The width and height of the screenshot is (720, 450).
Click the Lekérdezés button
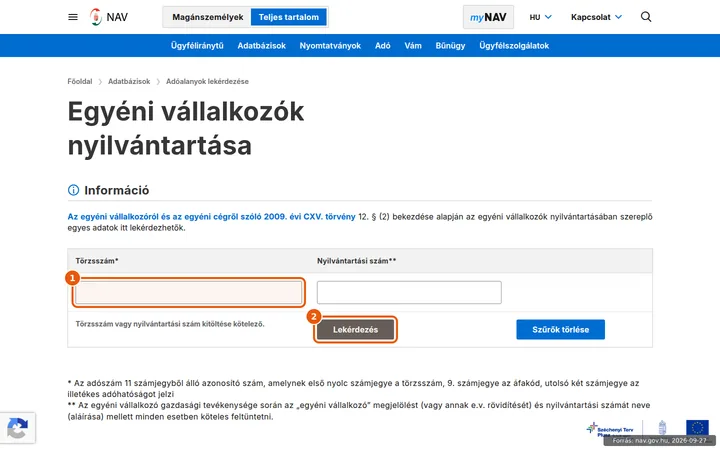(355, 330)
